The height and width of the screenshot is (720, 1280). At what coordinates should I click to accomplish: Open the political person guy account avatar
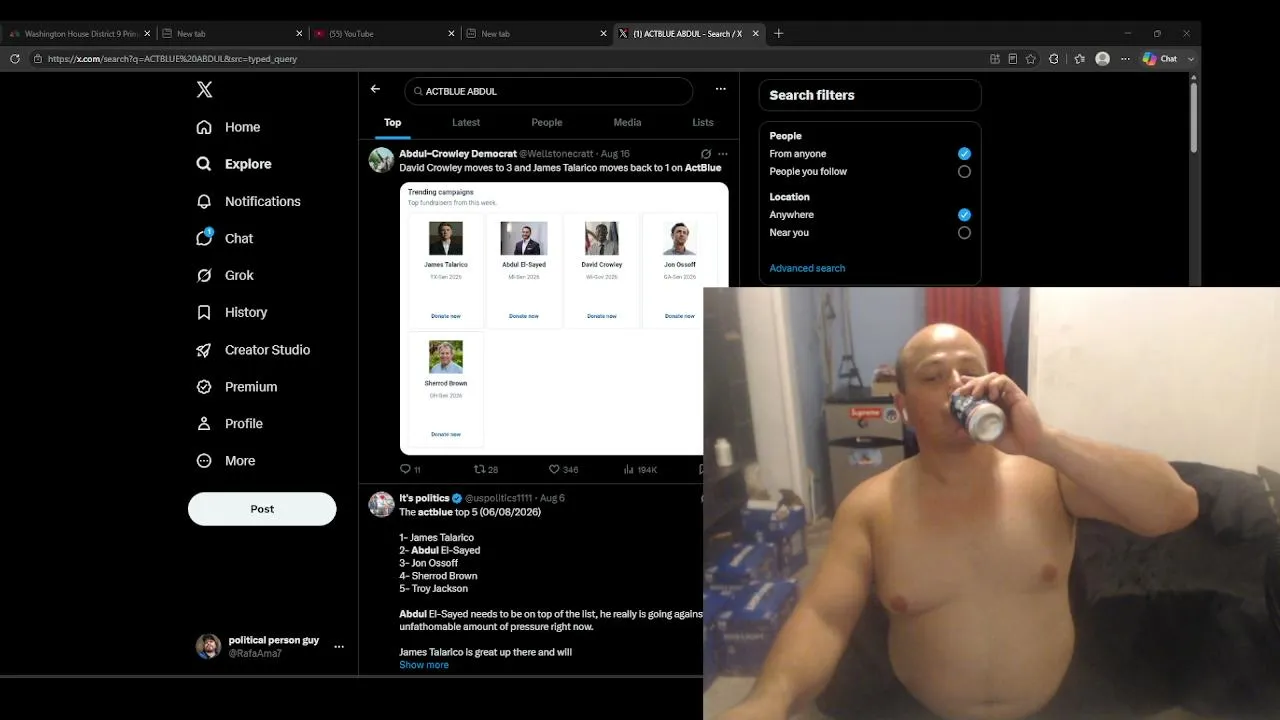tap(208, 646)
